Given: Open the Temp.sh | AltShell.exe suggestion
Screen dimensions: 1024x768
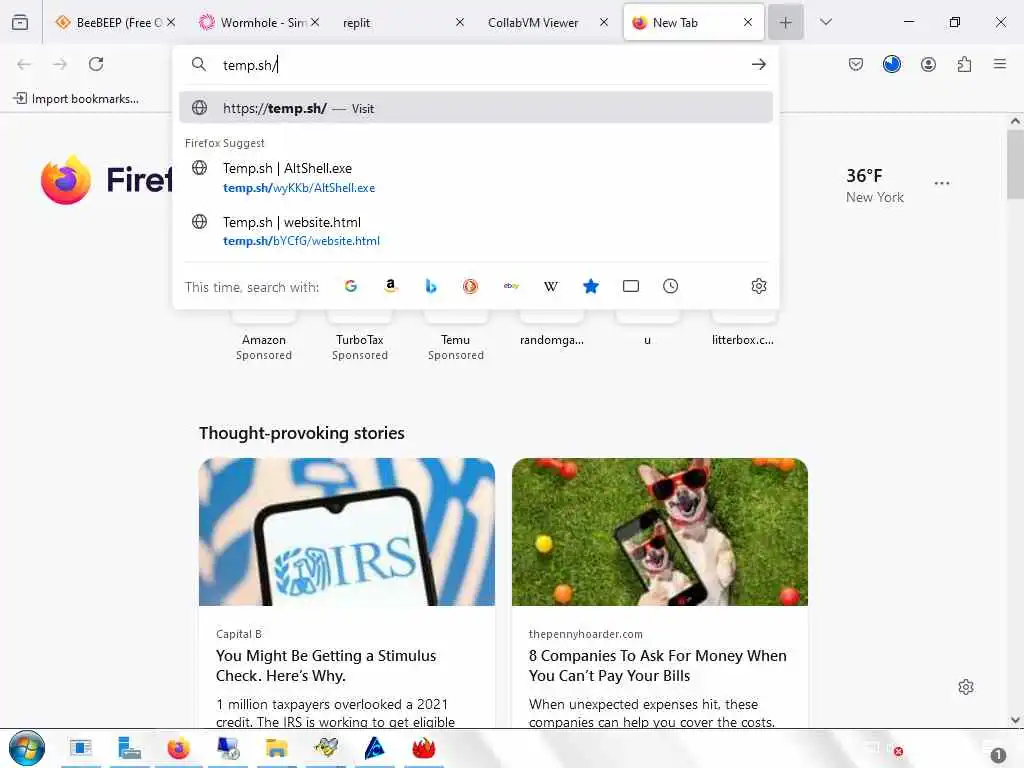Looking at the screenshot, I should 475,178.
